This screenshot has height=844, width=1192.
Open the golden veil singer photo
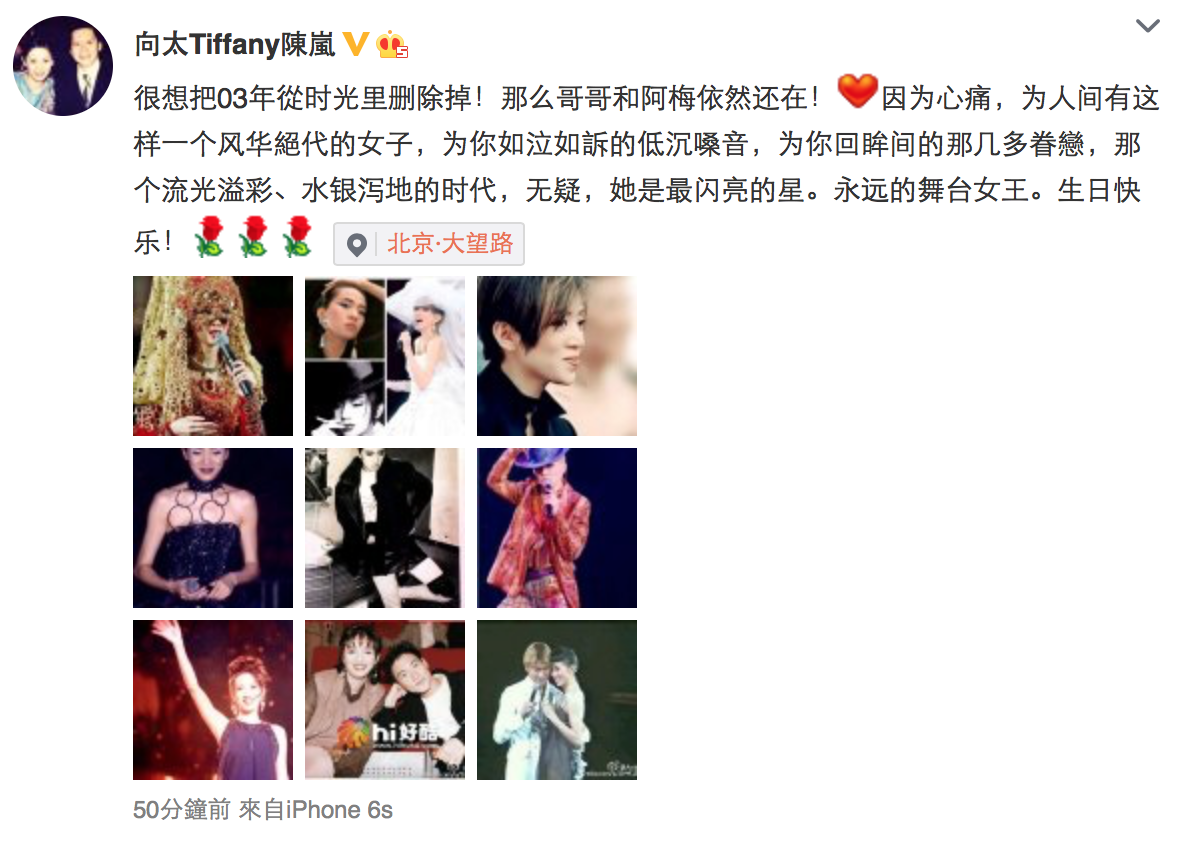pos(213,356)
